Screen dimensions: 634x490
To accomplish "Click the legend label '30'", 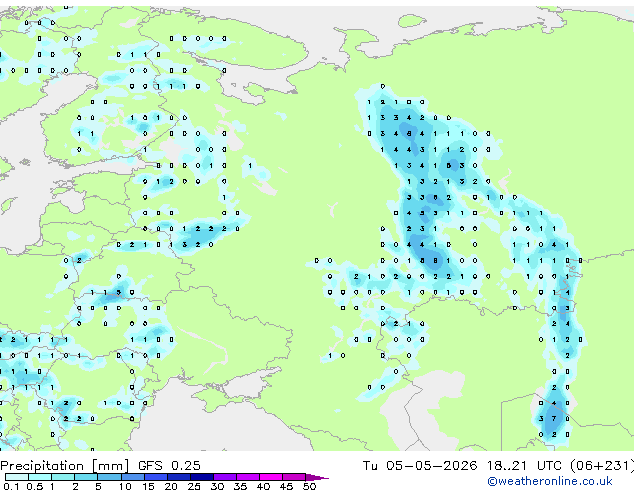I will click(x=217, y=486).
